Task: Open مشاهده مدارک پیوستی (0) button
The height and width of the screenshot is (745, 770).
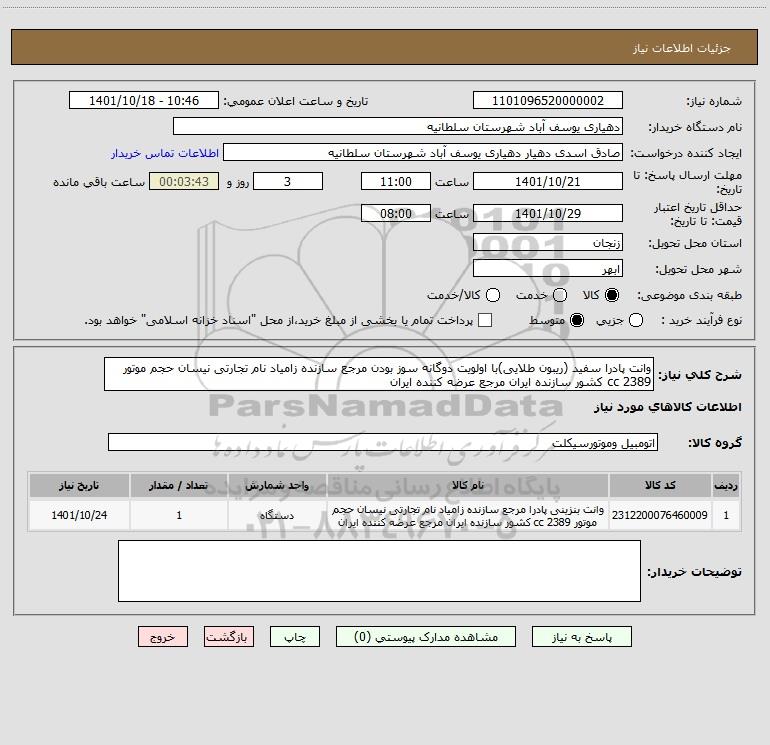Action: point(426,637)
